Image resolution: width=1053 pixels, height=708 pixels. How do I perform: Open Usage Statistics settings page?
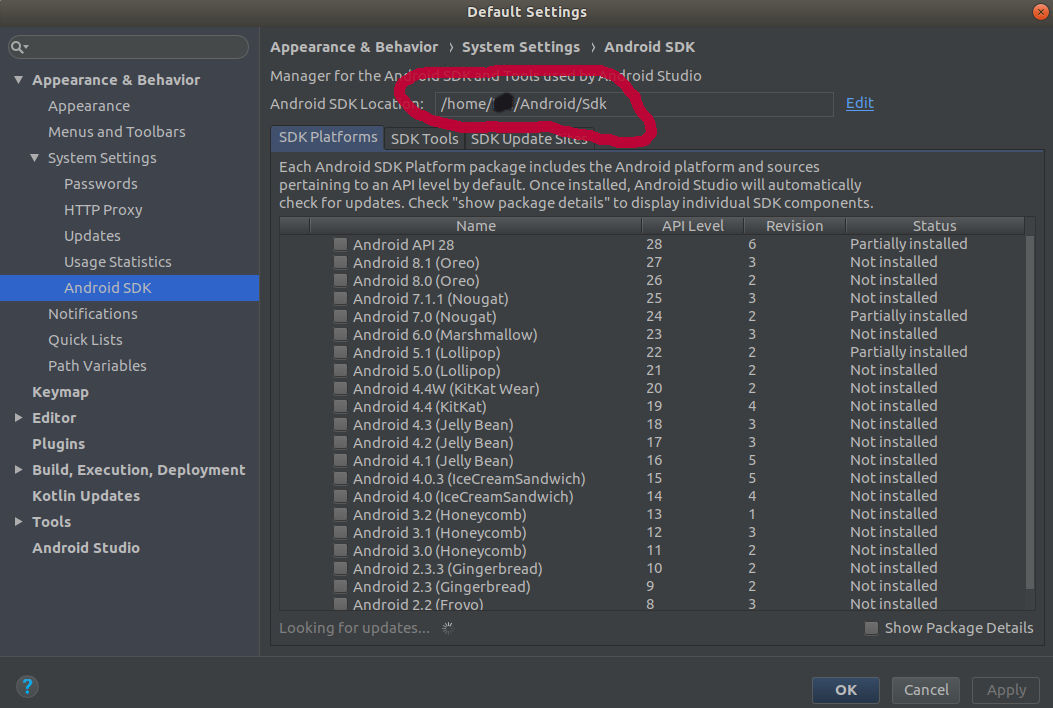118,262
